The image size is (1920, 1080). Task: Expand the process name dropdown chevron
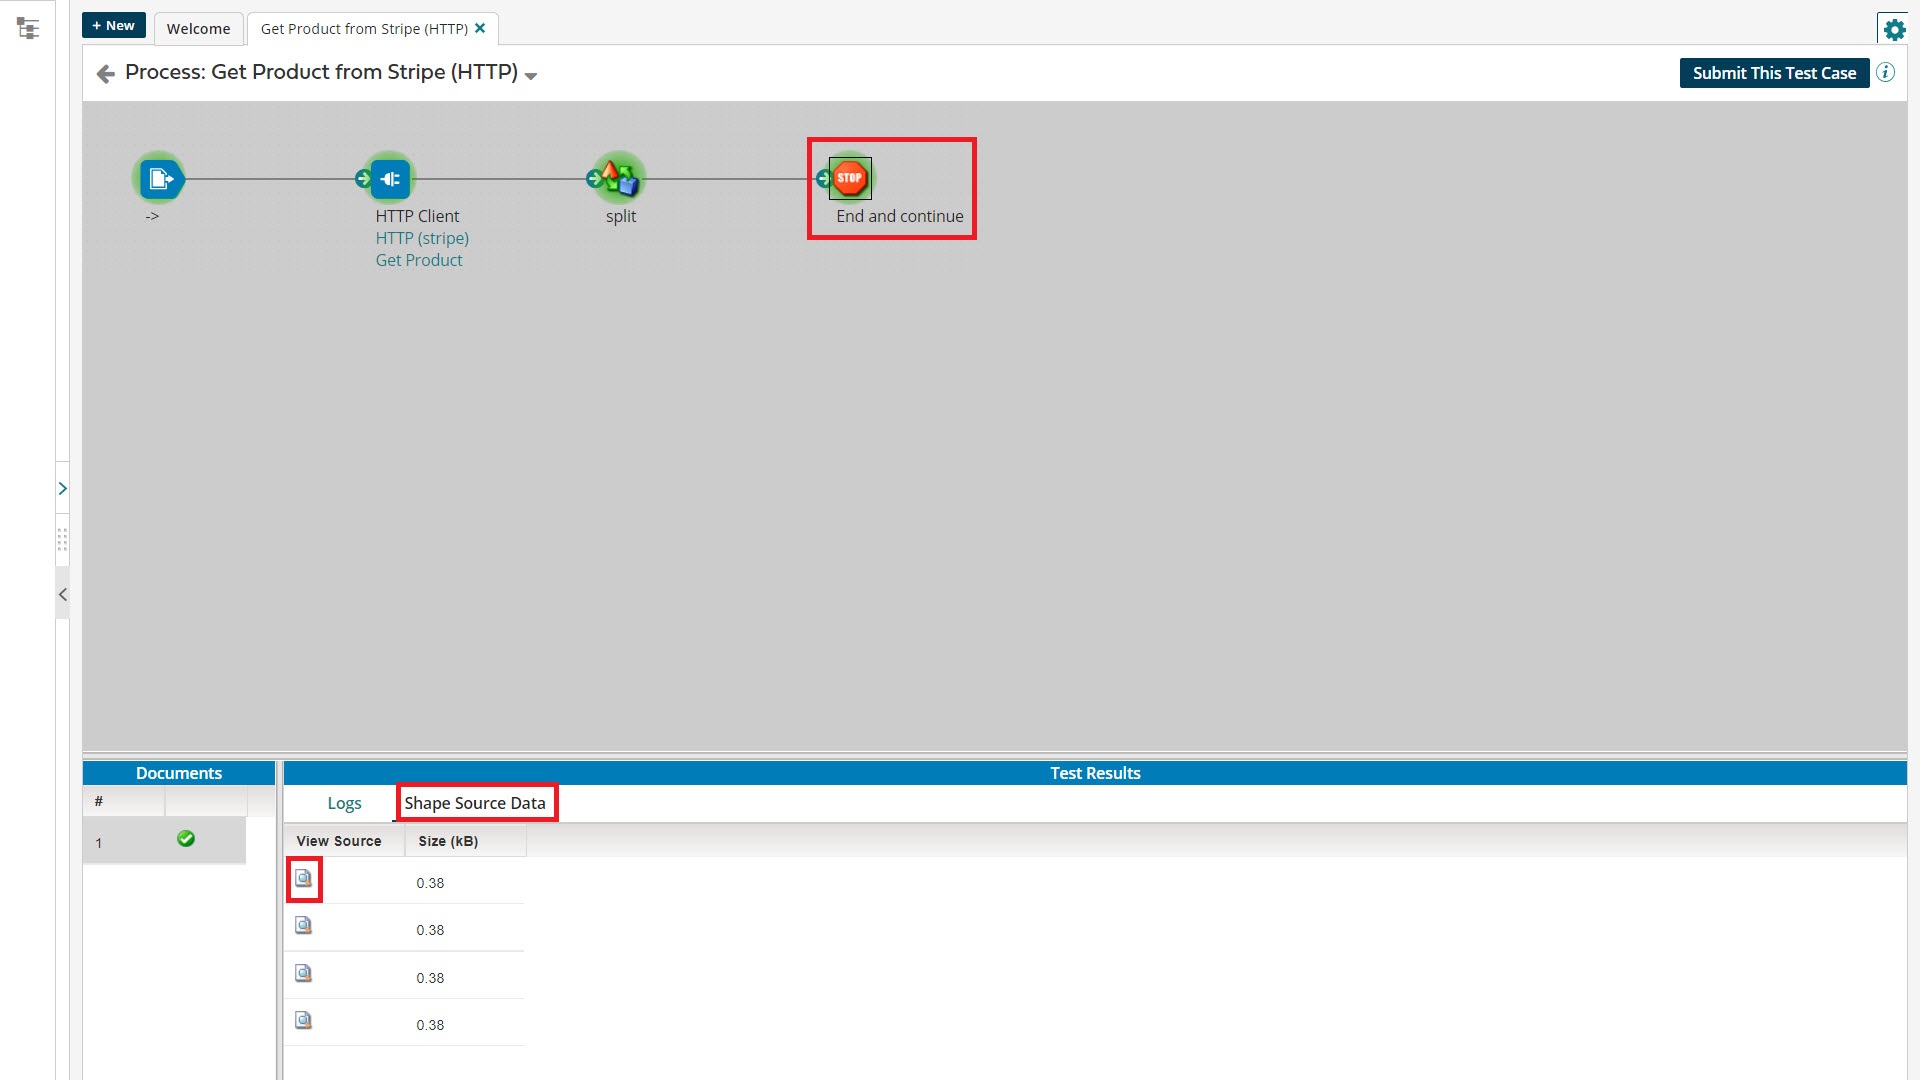point(531,75)
